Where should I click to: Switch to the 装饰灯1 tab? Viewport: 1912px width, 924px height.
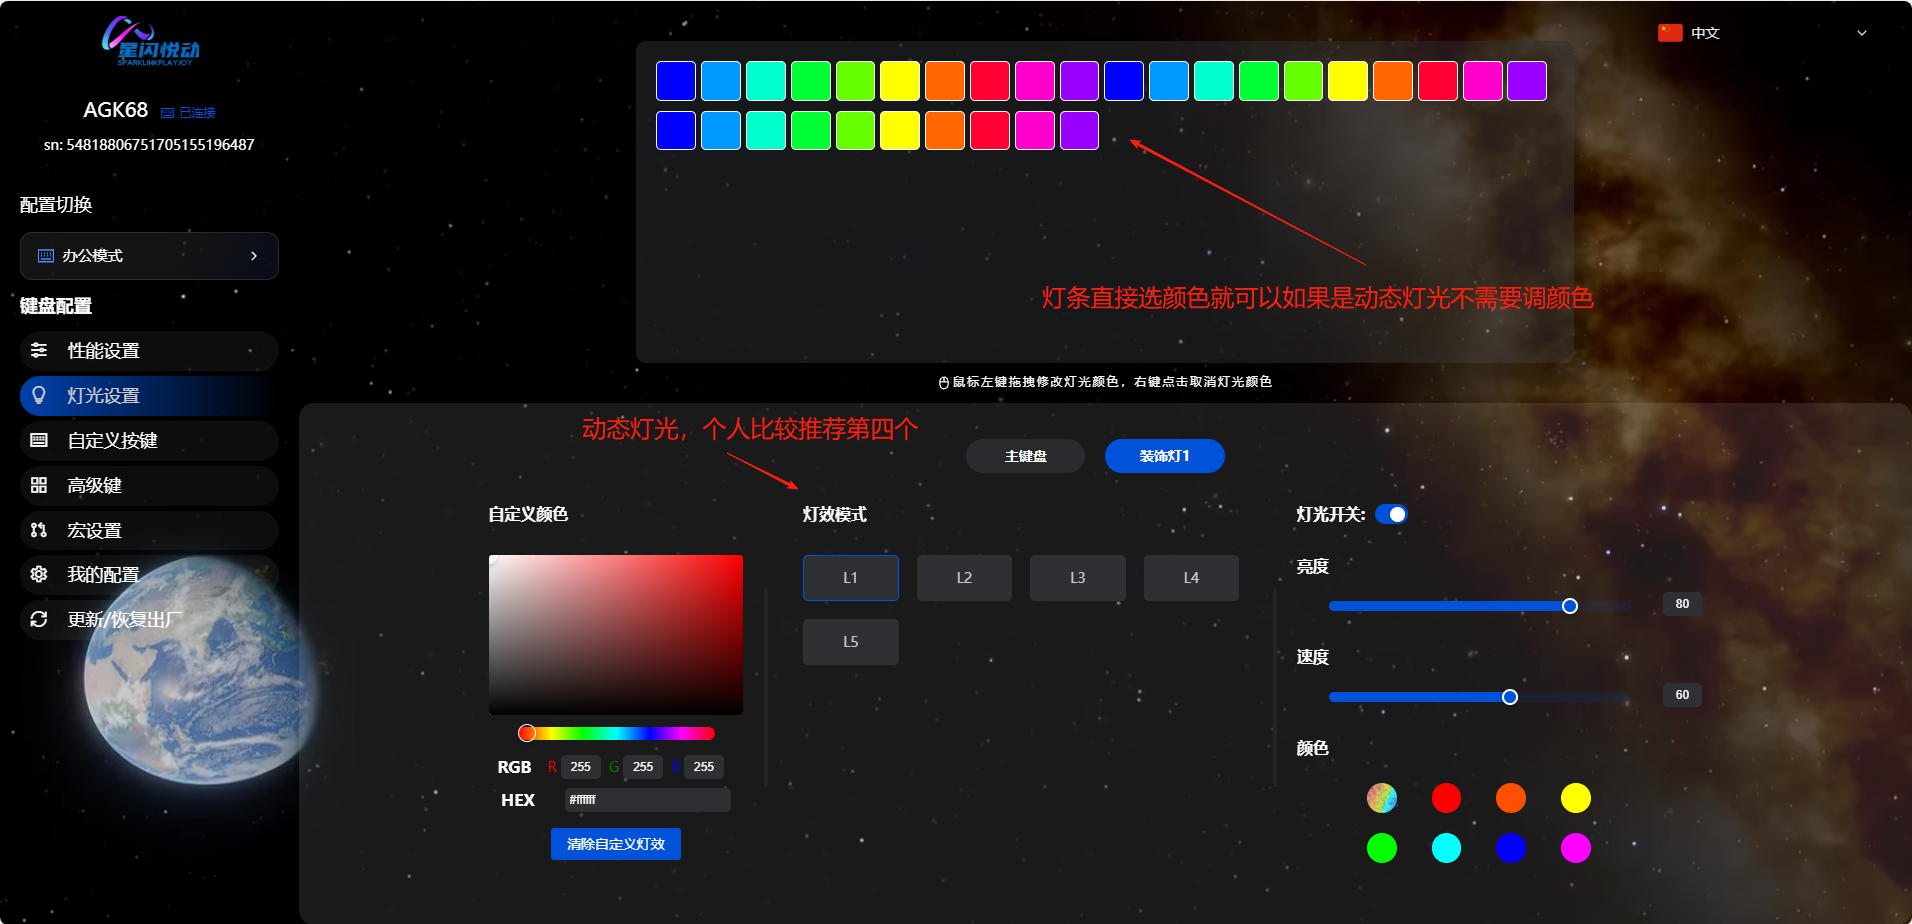(1164, 456)
